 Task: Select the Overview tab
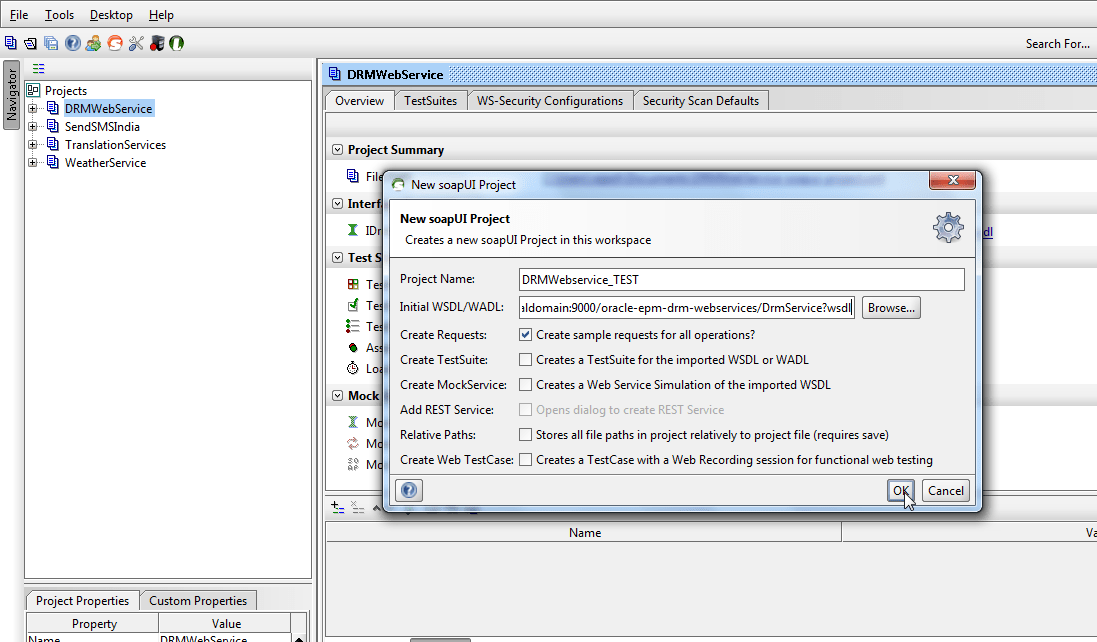360,101
